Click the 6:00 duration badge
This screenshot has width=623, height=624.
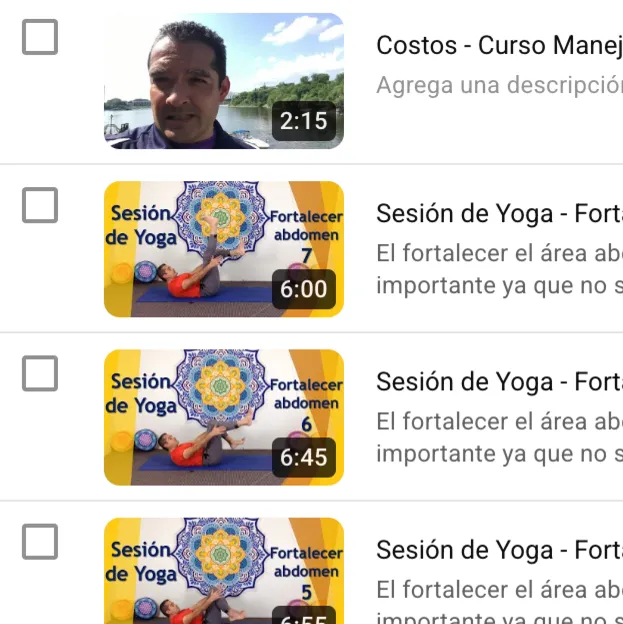(x=304, y=289)
